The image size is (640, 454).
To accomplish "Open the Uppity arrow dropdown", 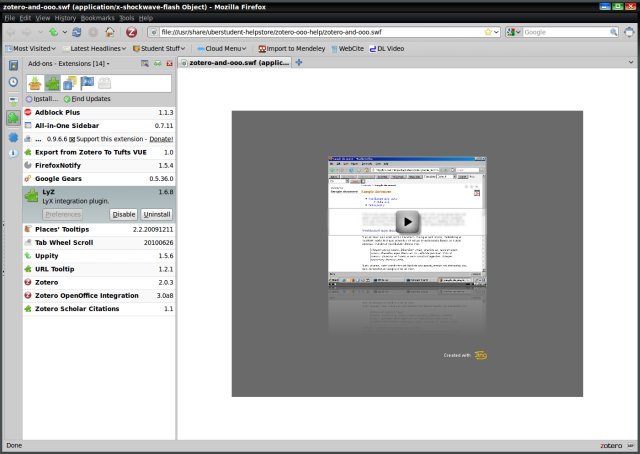I will click(x=64, y=32).
